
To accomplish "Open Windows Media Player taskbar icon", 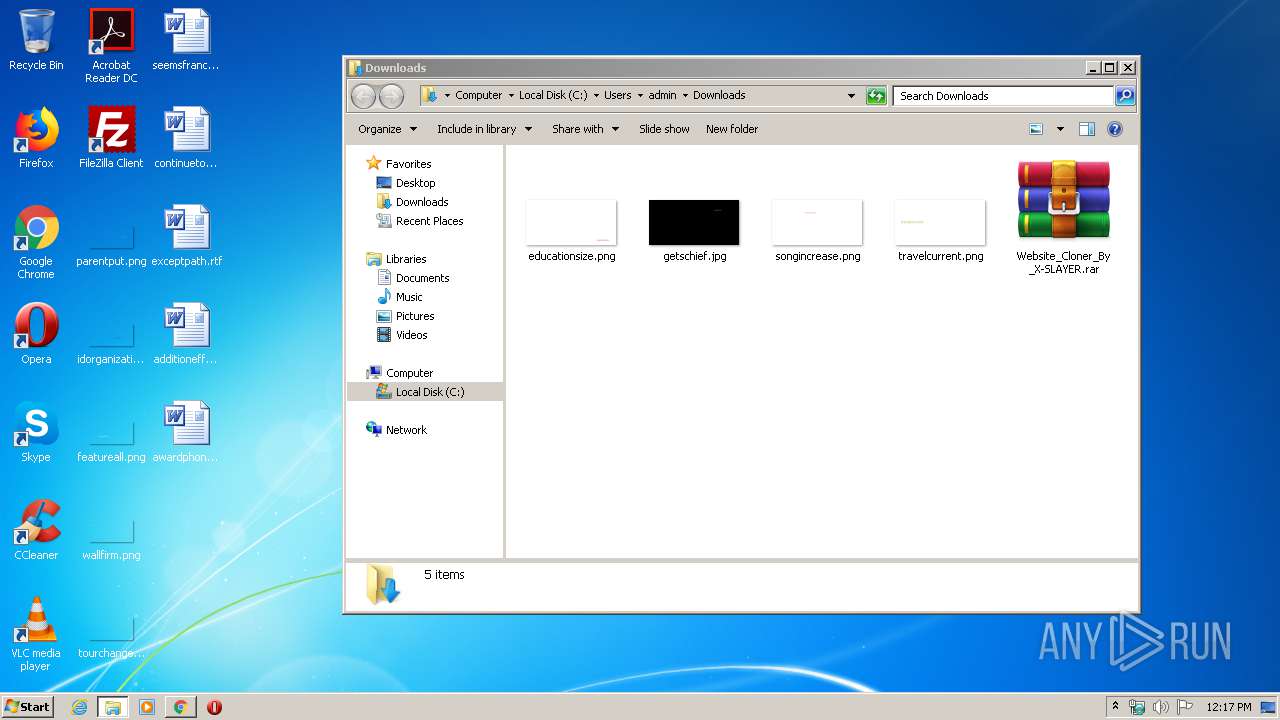I will 147,707.
